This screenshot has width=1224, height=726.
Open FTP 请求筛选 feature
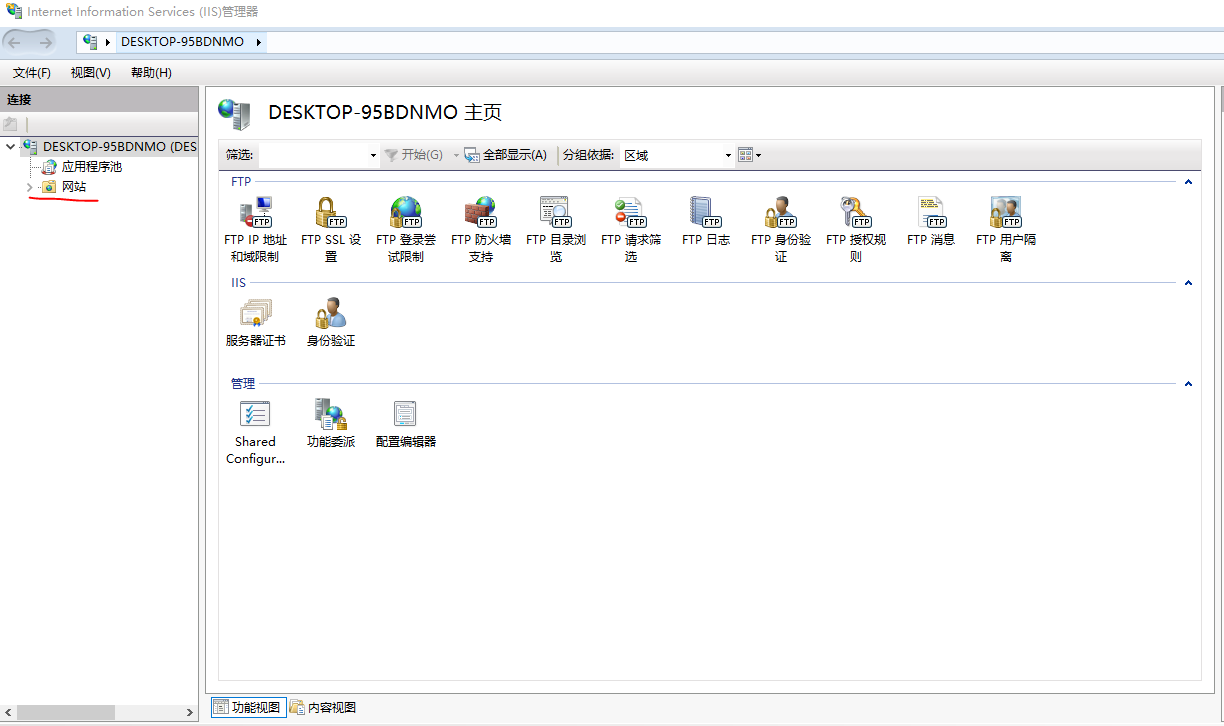[x=631, y=229]
